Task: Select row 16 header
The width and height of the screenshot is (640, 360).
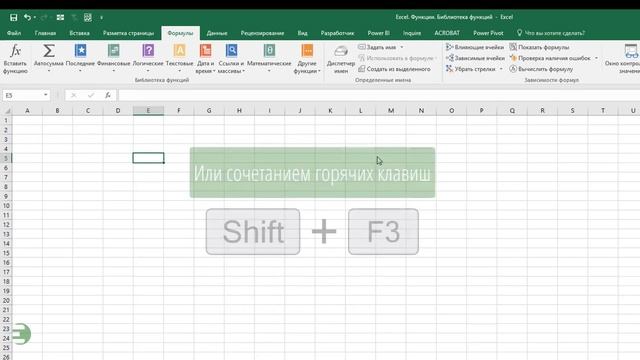Action: (6, 262)
